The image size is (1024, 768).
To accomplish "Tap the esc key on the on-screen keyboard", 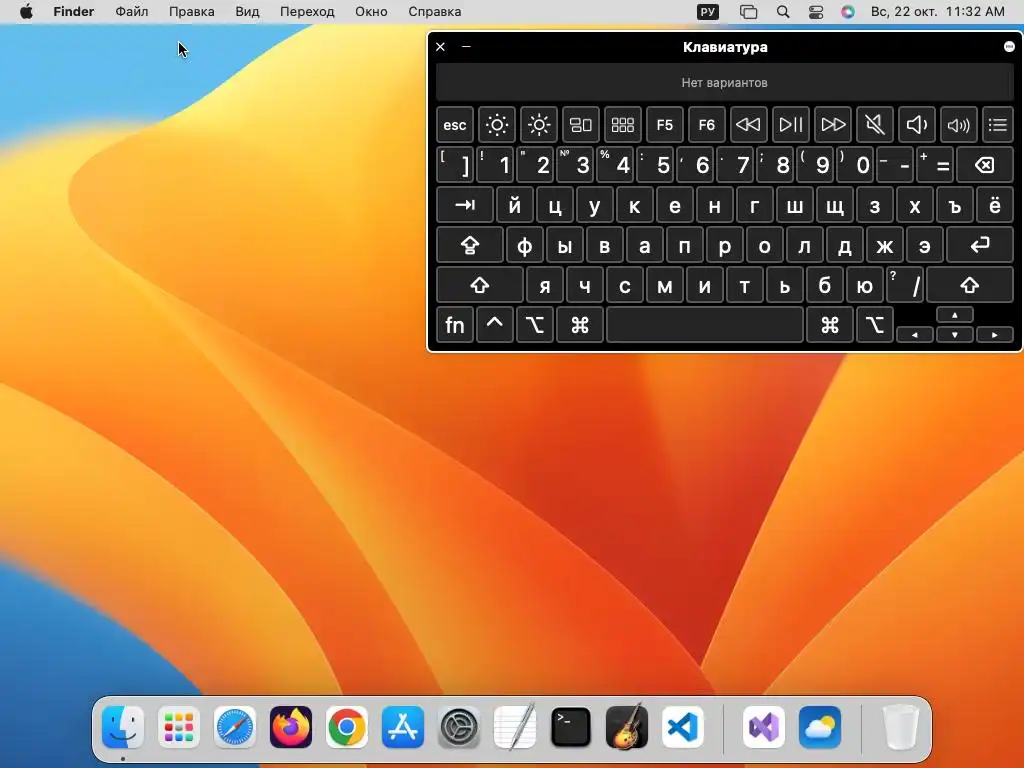I will pyautogui.click(x=455, y=125).
